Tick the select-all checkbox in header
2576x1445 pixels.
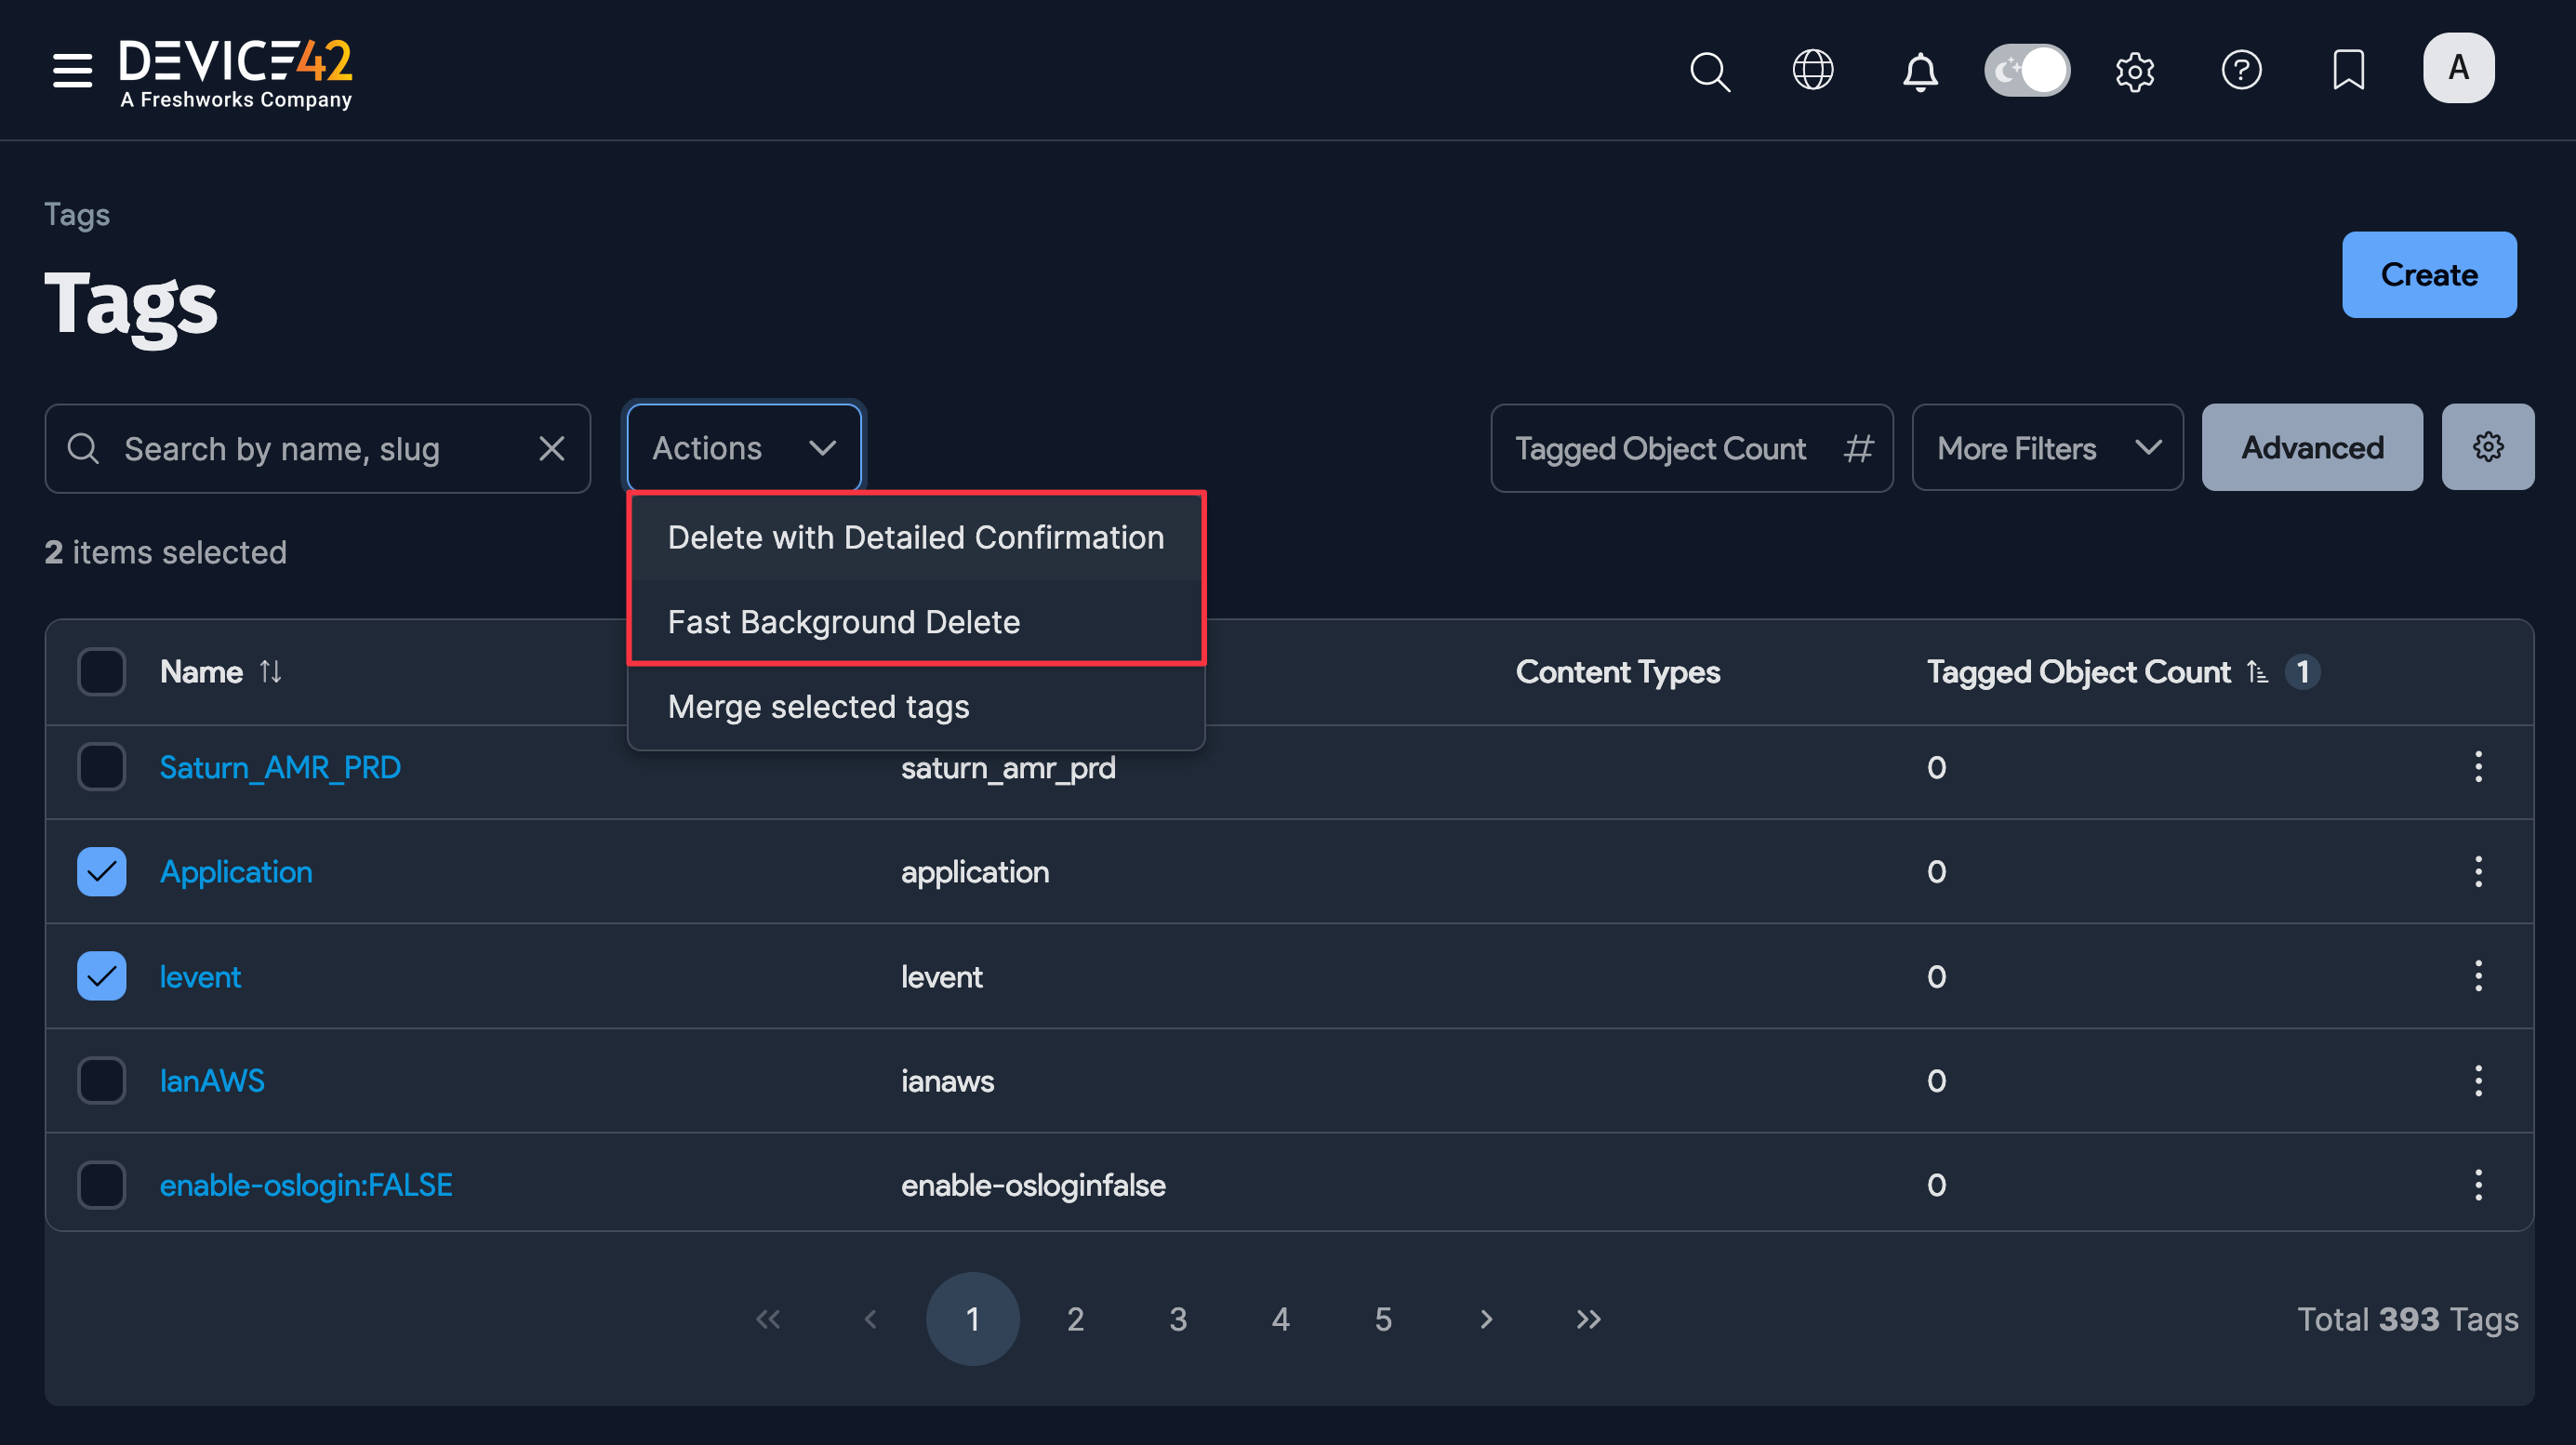pos(101,671)
